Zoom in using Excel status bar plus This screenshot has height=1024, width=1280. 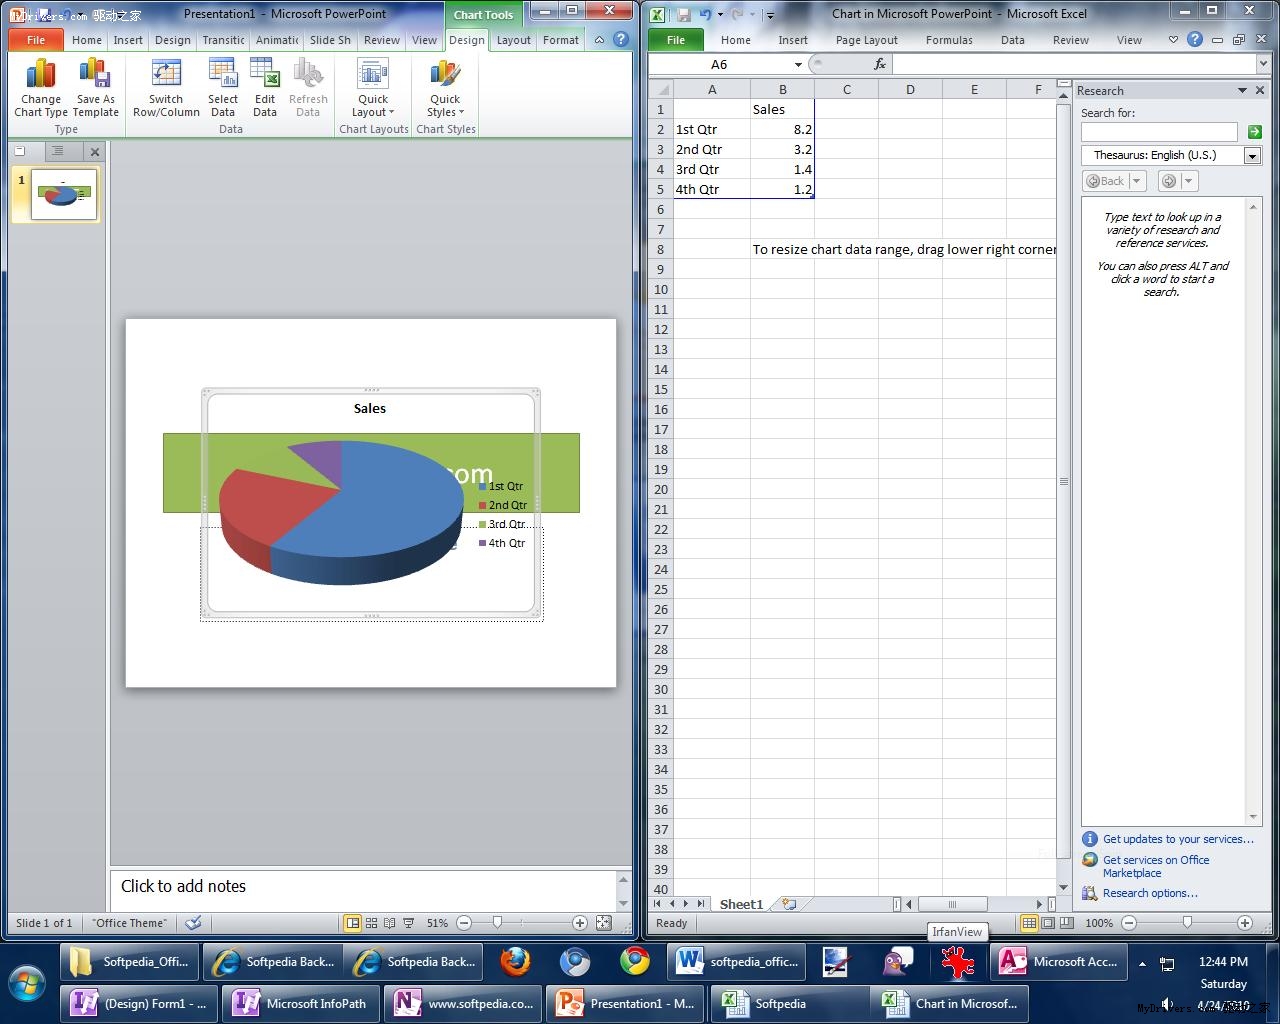point(1244,923)
